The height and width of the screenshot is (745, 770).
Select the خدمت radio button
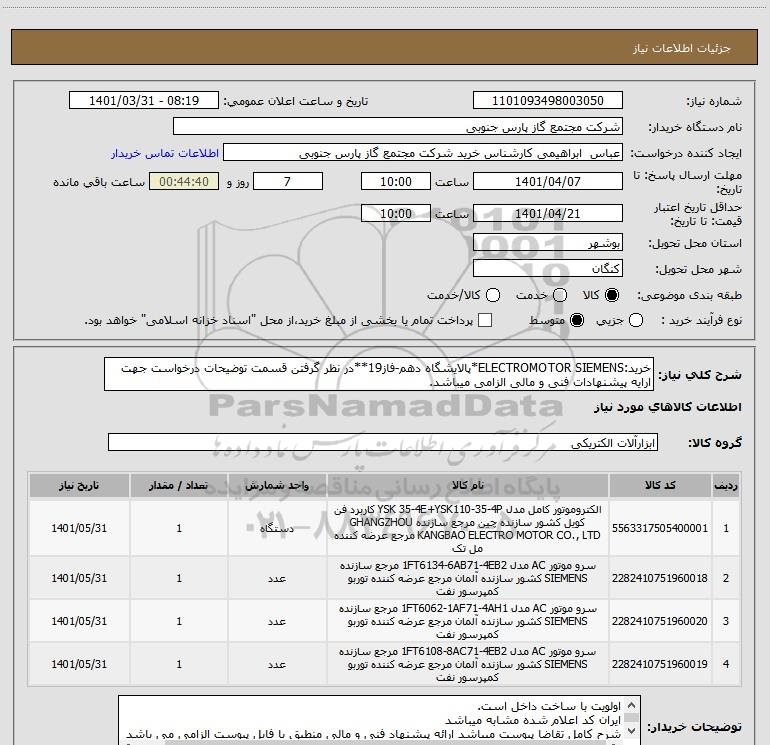[x=560, y=295]
